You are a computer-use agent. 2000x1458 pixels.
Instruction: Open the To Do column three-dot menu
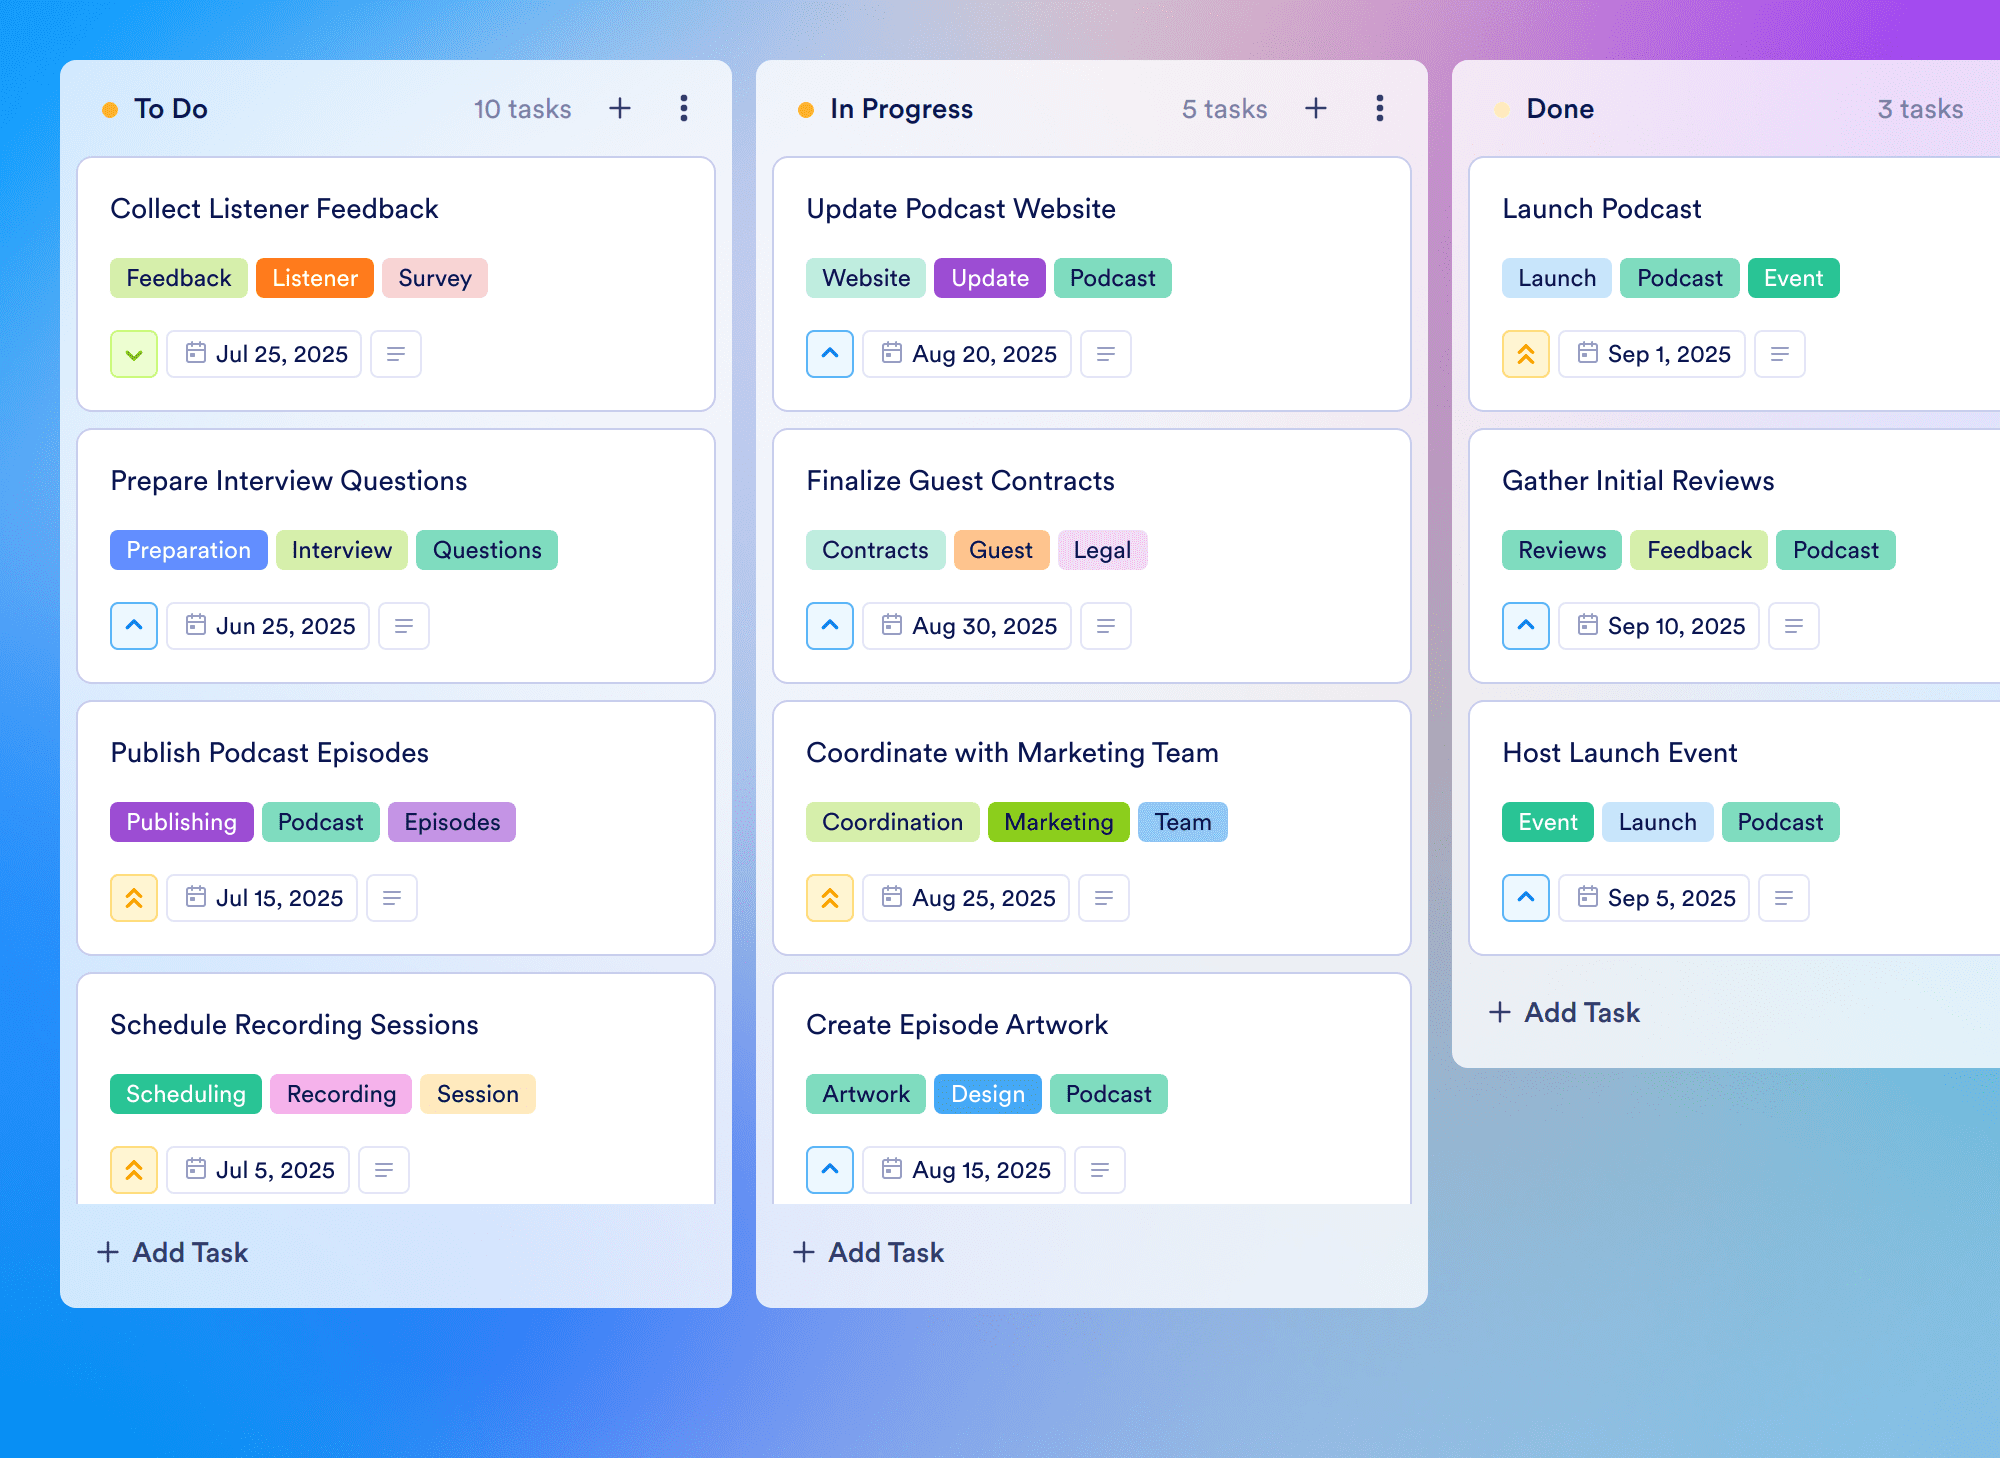[x=684, y=108]
